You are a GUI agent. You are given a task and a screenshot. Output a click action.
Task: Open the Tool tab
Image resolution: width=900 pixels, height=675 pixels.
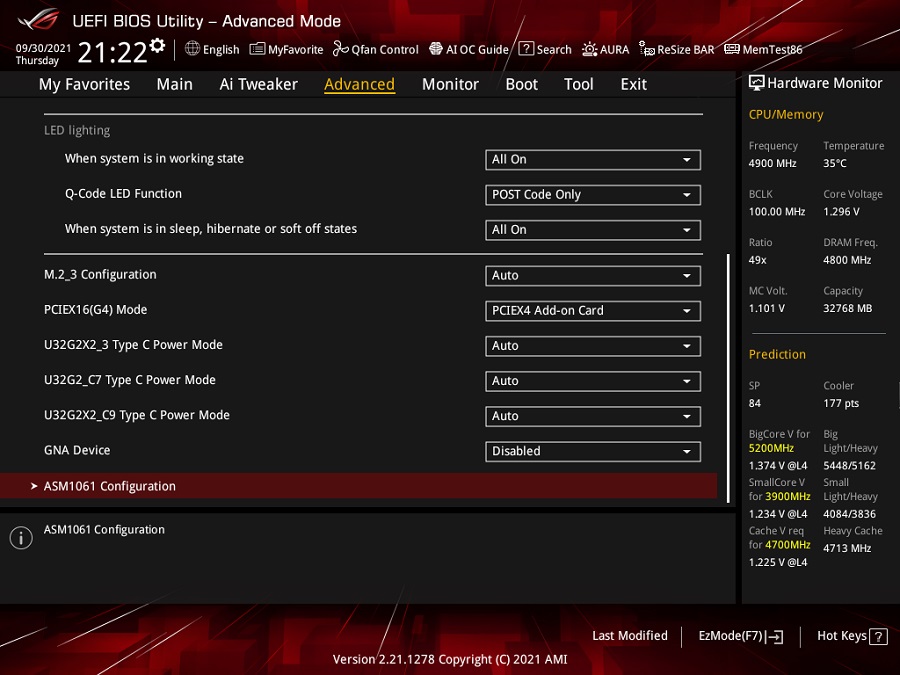[x=579, y=84]
